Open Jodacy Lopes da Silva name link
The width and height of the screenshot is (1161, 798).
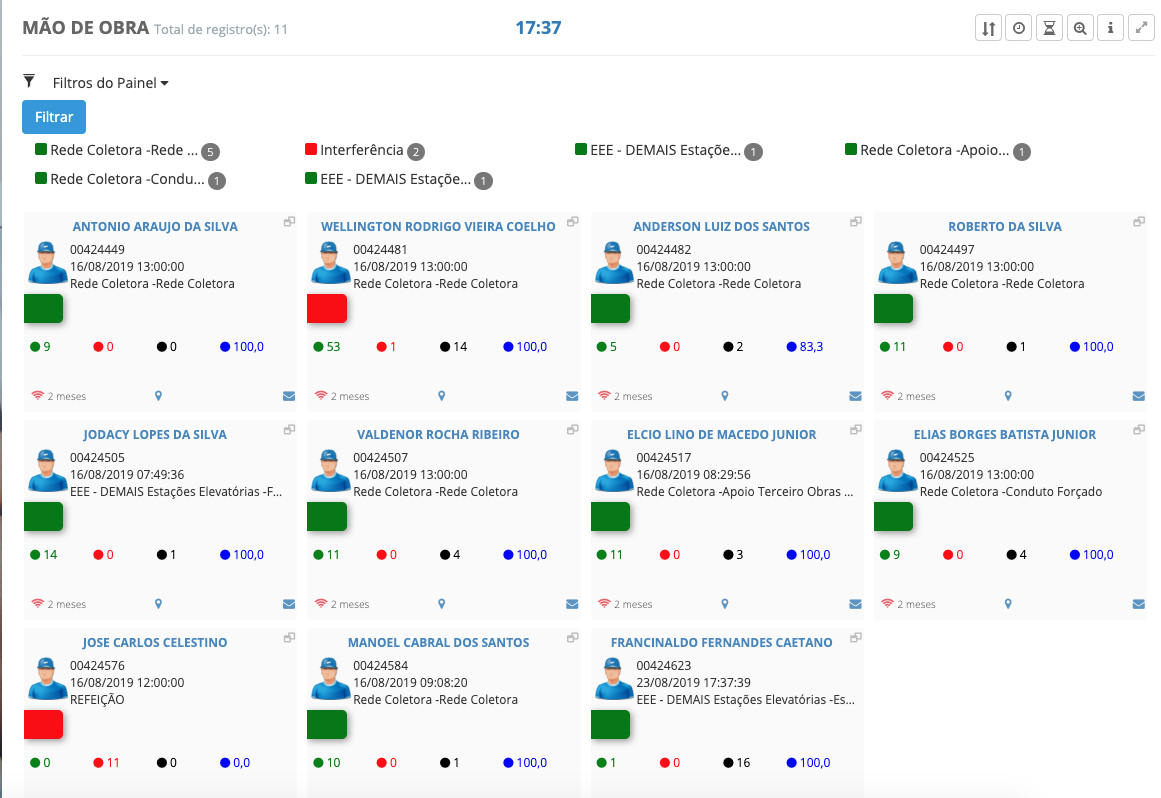[155, 435]
